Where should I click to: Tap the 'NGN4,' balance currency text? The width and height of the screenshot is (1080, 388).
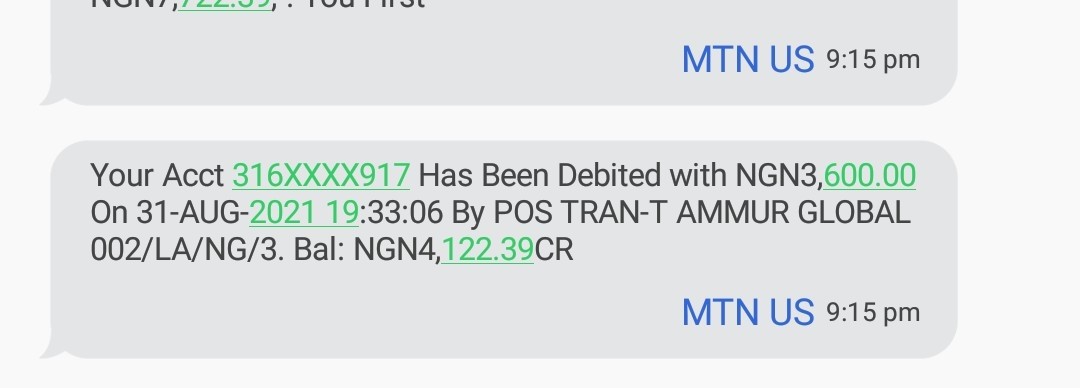tap(397, 249)
